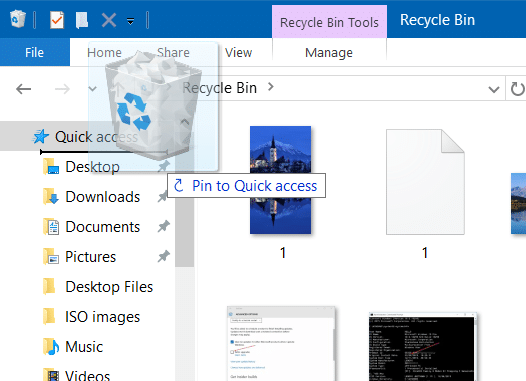This screenshot has width=526, height=381.
Task: Select the command prompt screenshot thumbnail
Action: click(x=423, y=347)
